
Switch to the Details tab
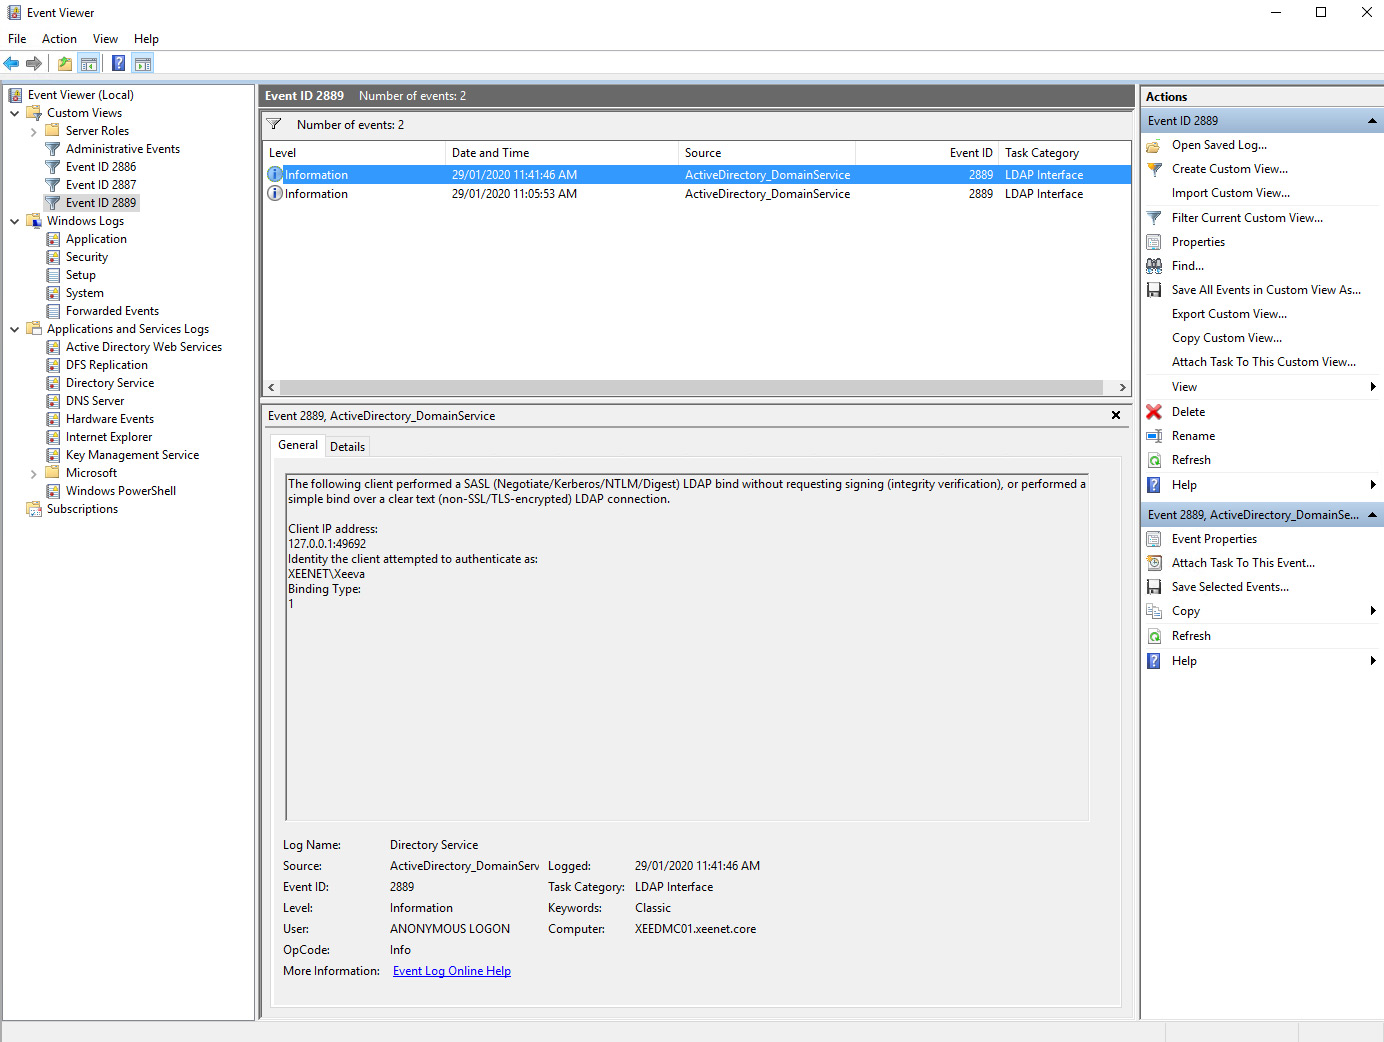point(347,447)
